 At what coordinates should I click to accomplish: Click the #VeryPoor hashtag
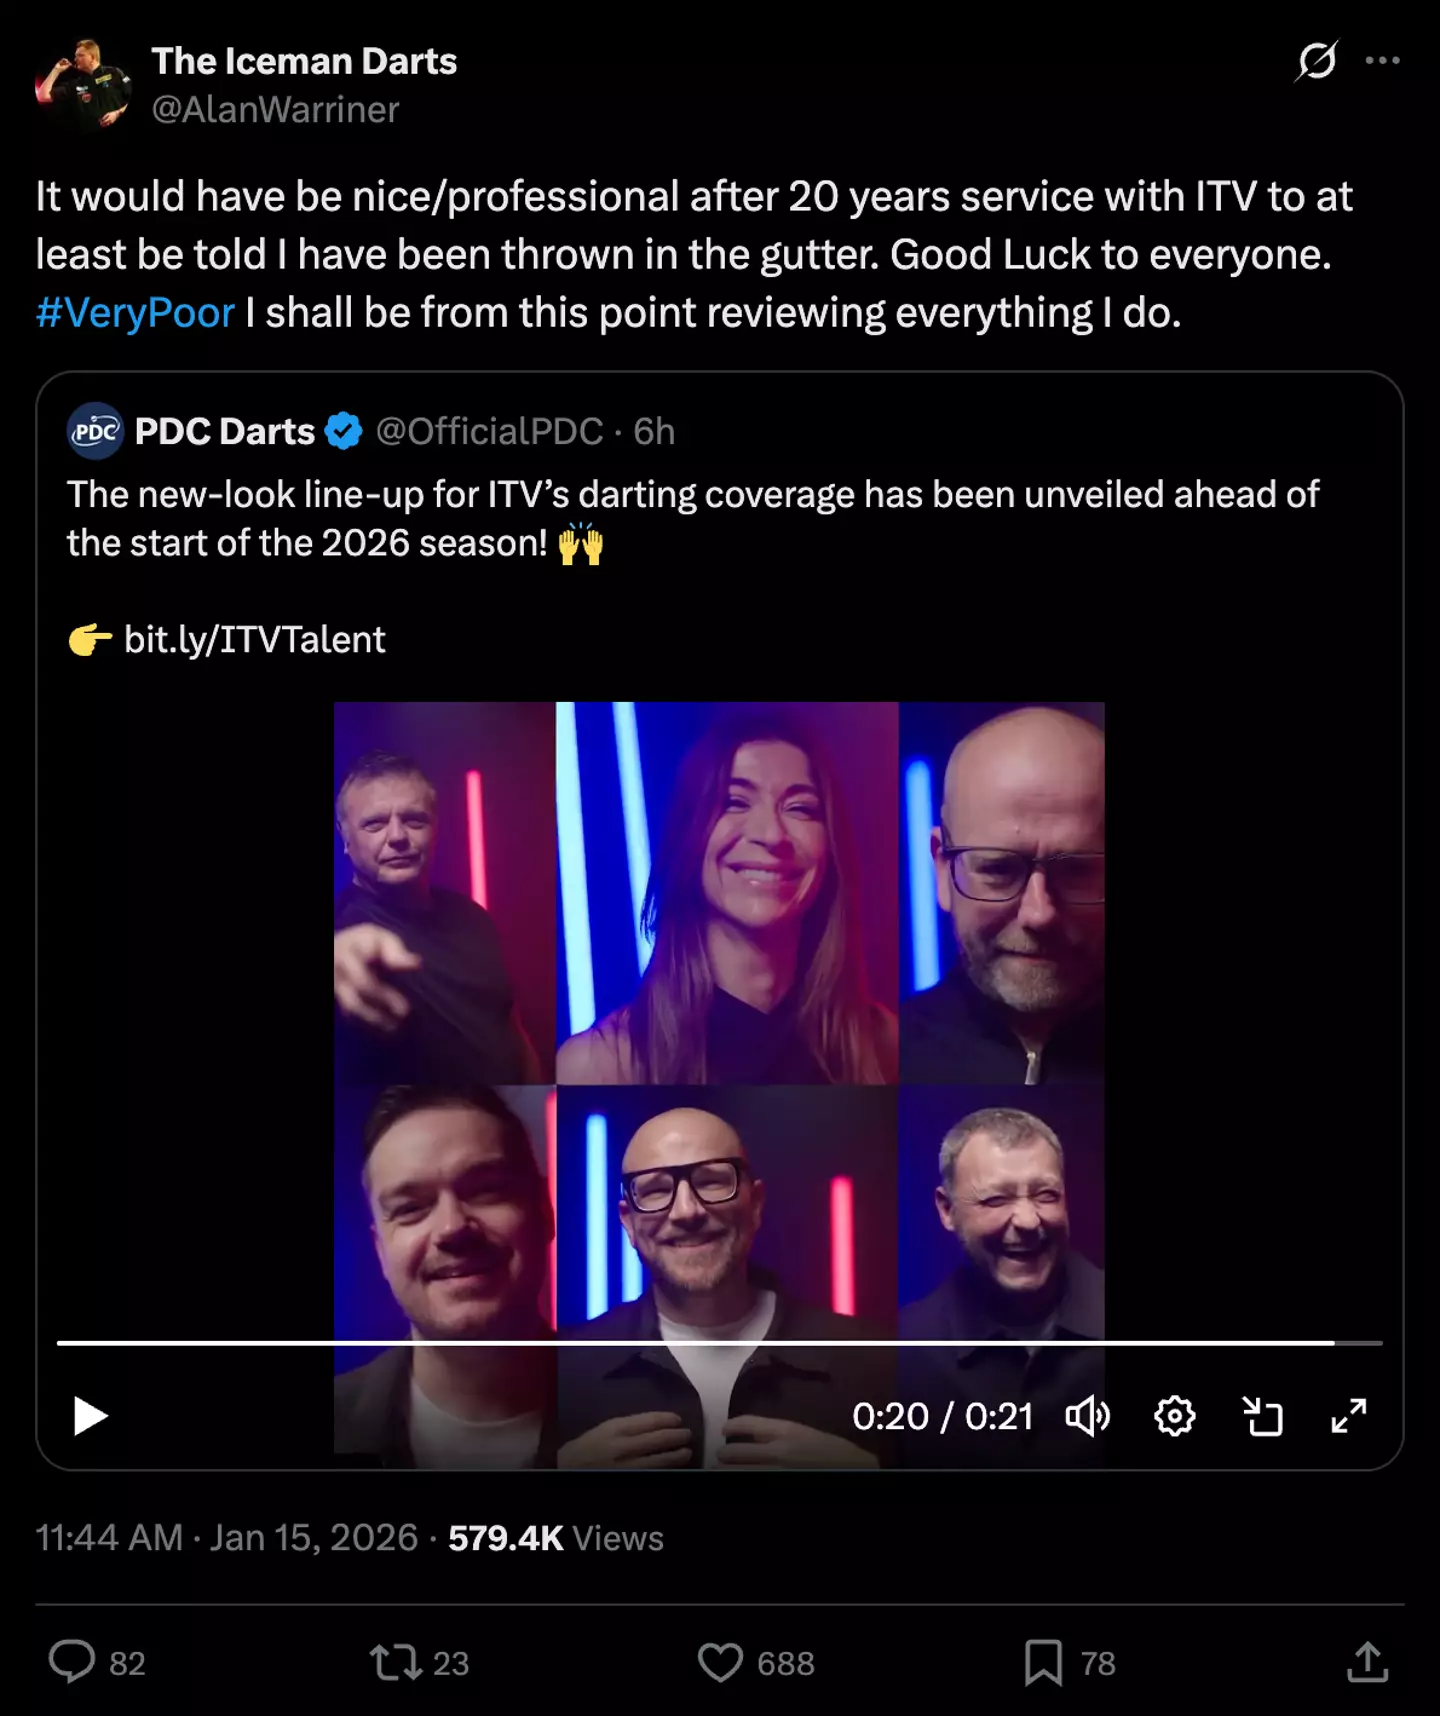(x=135, y=313)
